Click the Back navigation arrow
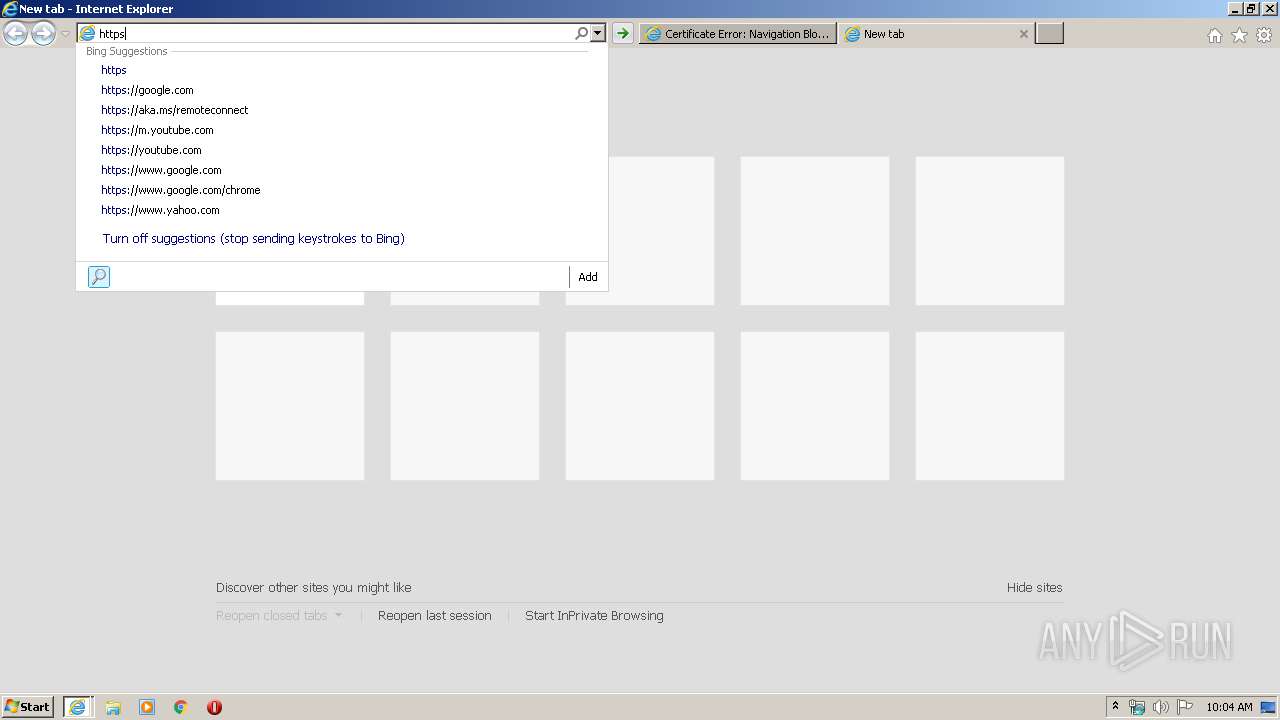The height and width of the screenshot is (720, 1280). click(x=16, y=34)
